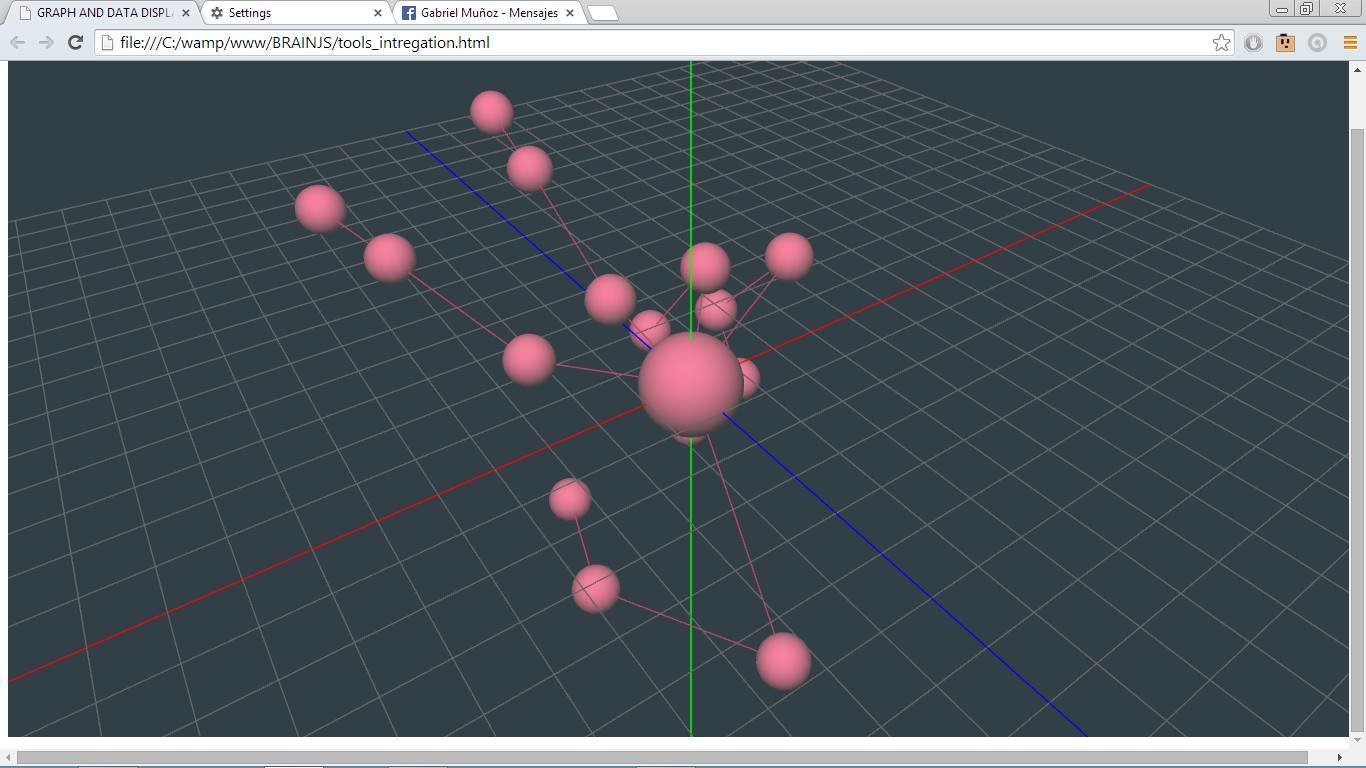The width and height of the screenshot is (1366, 768).
Task: Click the orange face extension icon
Action: pos(1285,42)
